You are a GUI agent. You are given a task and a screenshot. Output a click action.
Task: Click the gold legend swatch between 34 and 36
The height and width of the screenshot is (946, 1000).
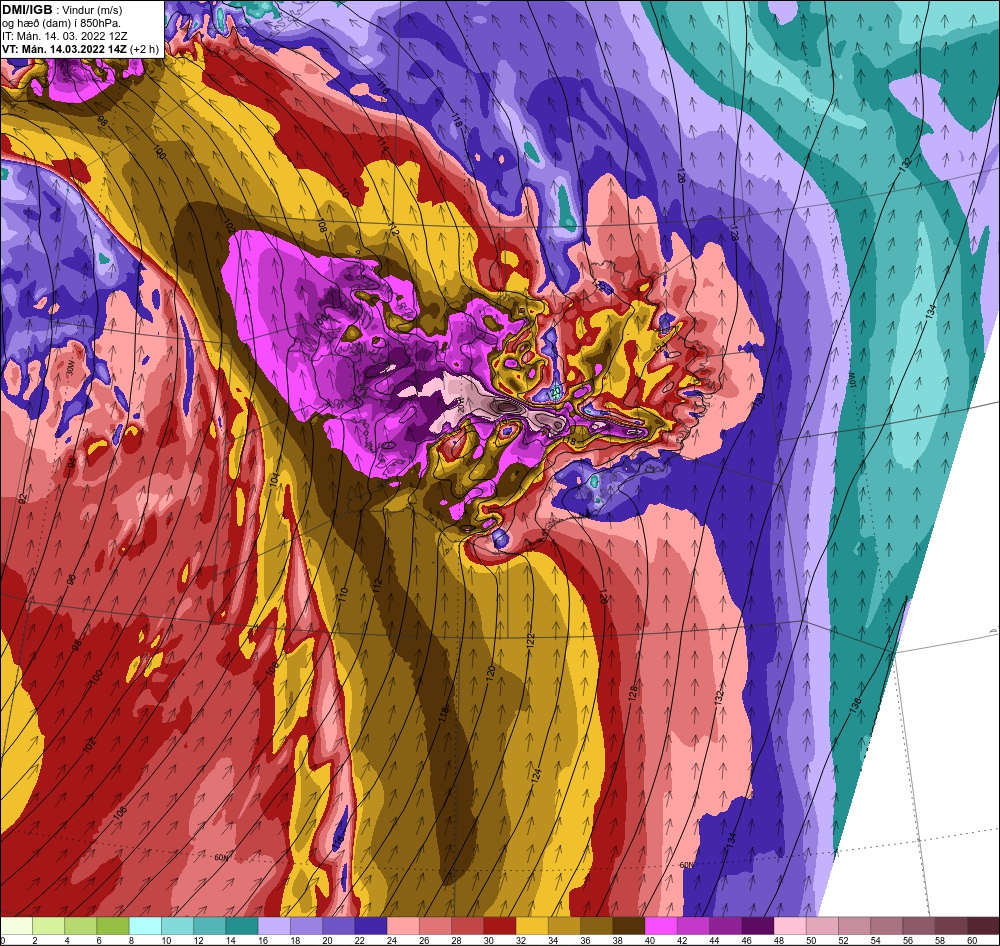(x=564, y=926)
